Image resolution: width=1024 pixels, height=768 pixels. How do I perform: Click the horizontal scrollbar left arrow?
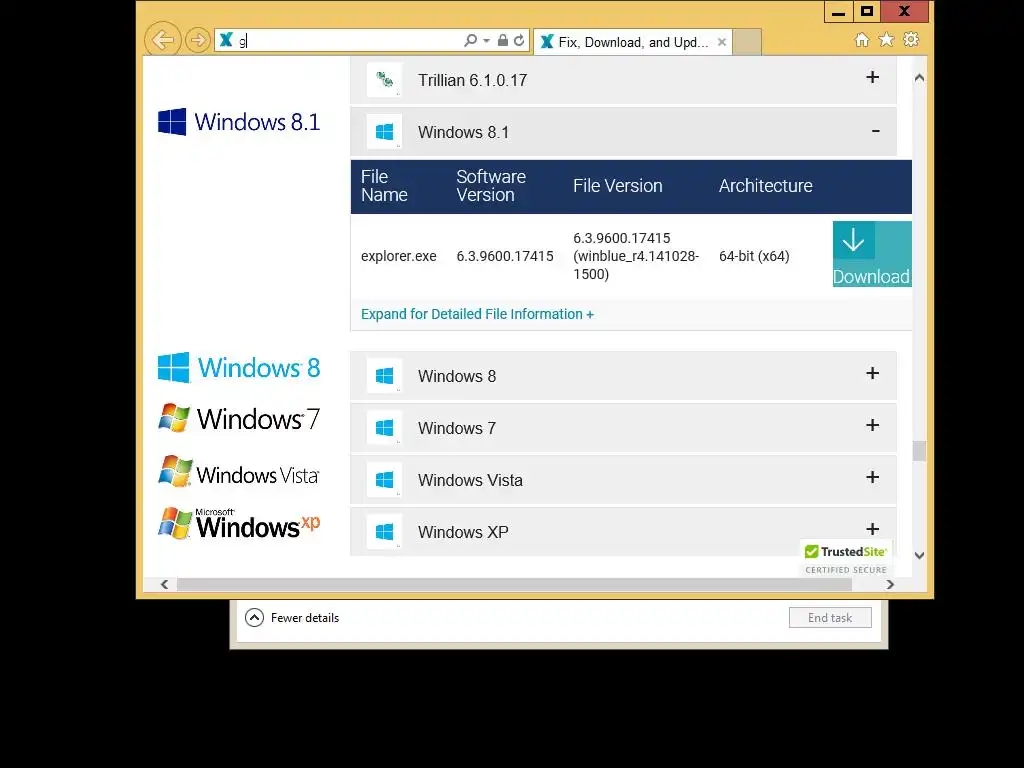pos(165,584)
